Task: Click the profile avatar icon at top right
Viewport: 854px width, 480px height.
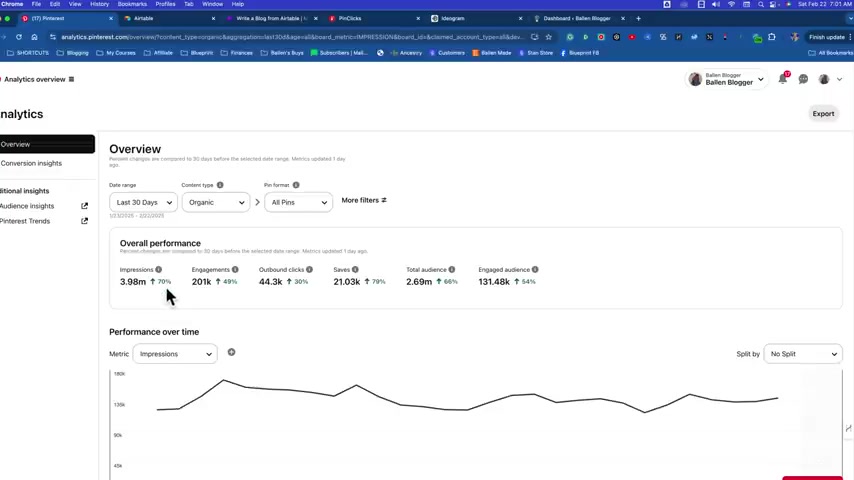Action: tap(824, 80)
